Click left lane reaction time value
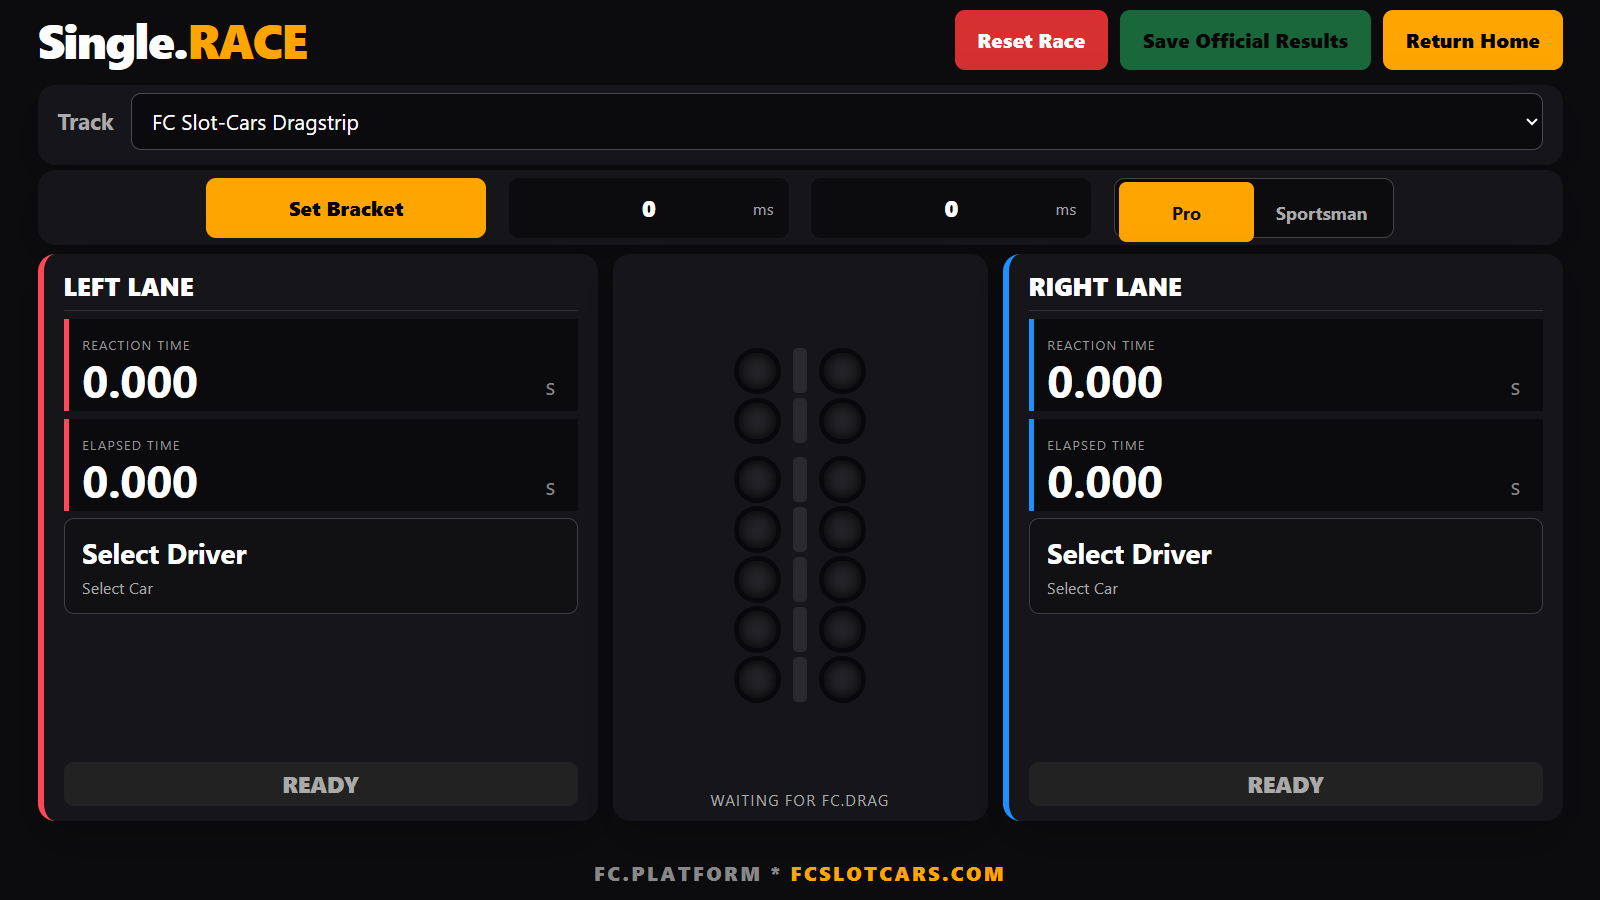Image resolution: width=1600 pixels, height=900 pixels. tap(140, 382)
